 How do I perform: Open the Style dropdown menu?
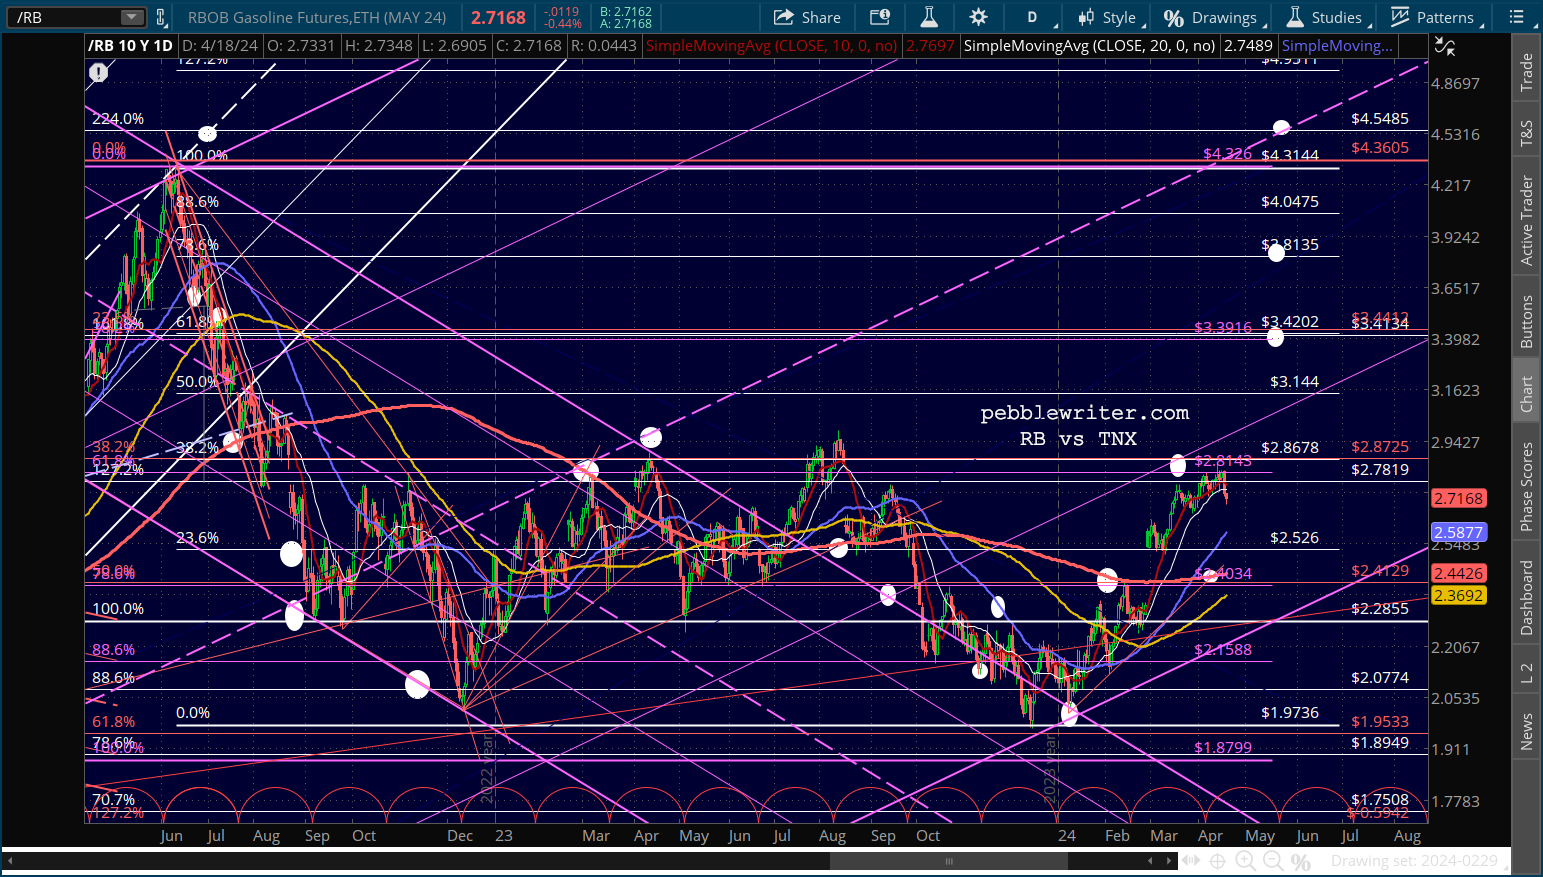coord(1109,17)
